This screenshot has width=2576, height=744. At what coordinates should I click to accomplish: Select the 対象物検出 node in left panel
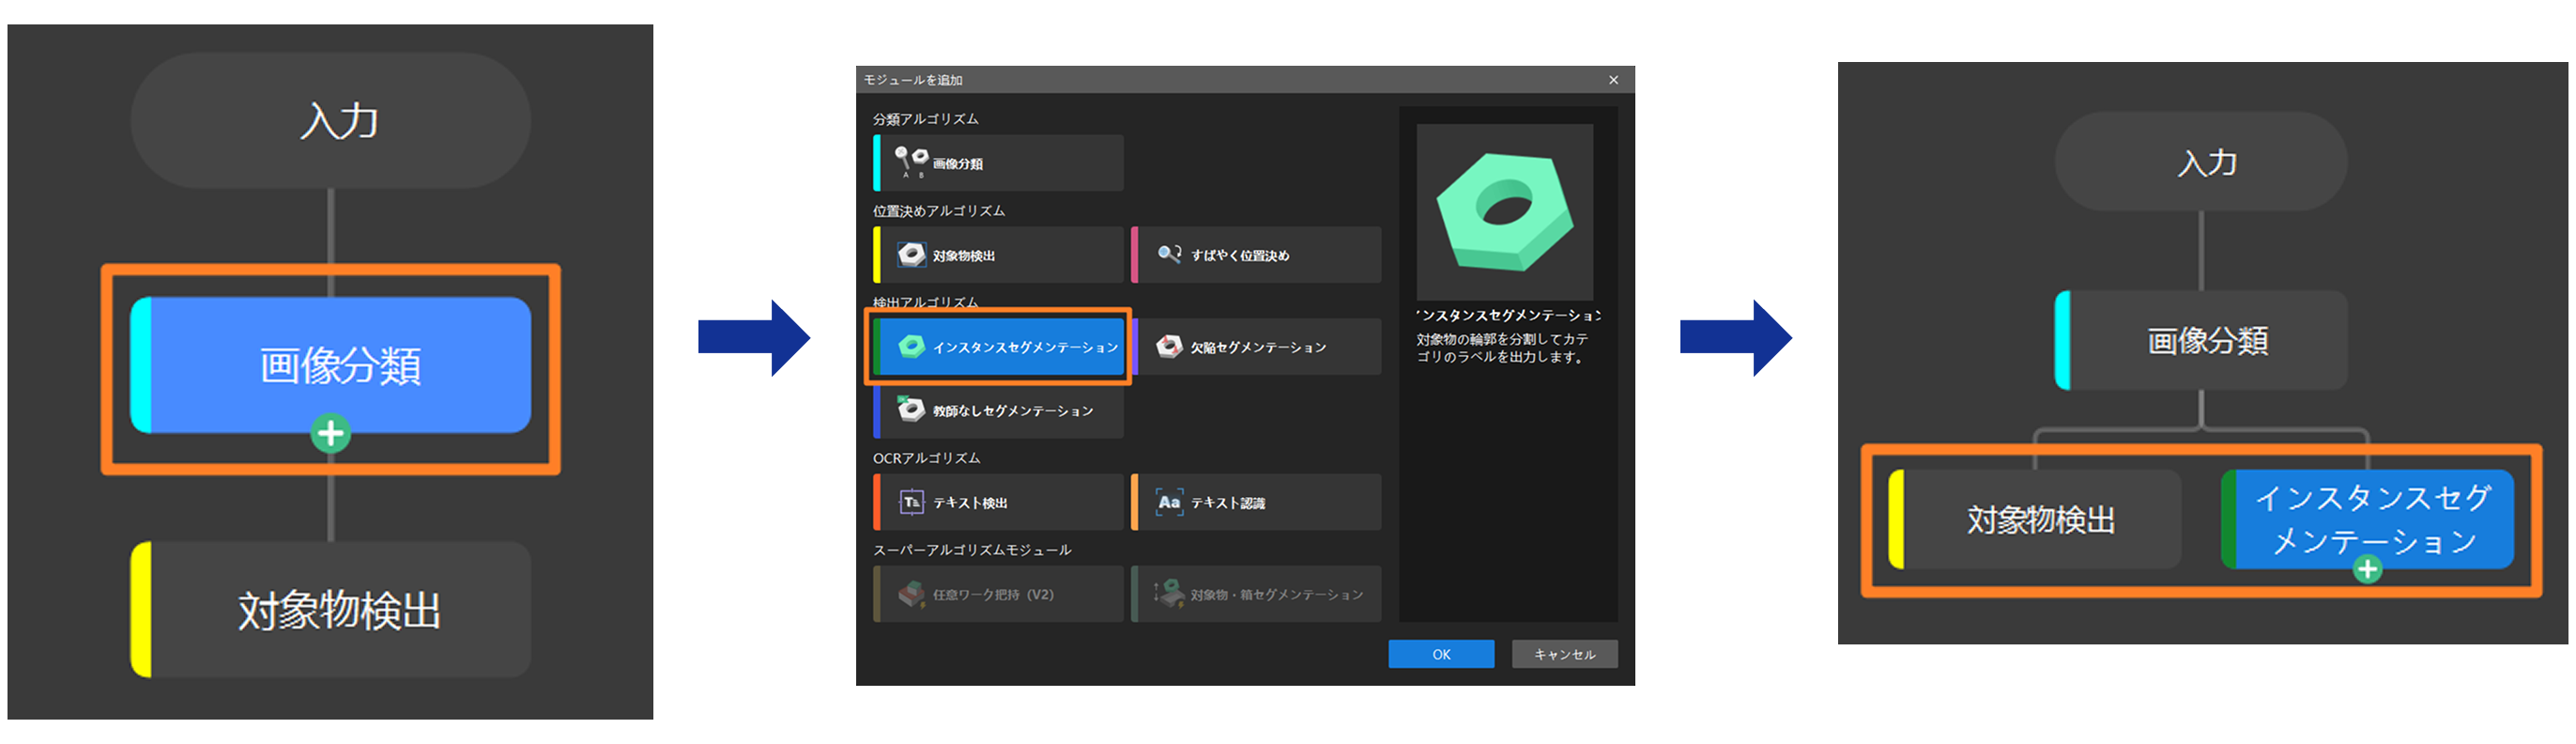(x=330, y=609)
